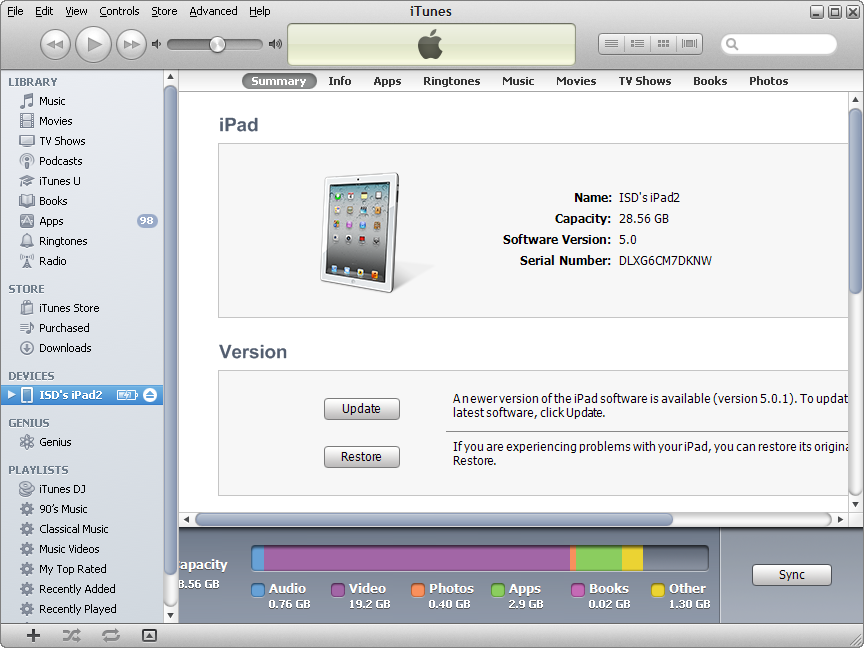Screen dimensions: 864x648
Task: Click the Apps badge showing 98
Action: point(147,221)
